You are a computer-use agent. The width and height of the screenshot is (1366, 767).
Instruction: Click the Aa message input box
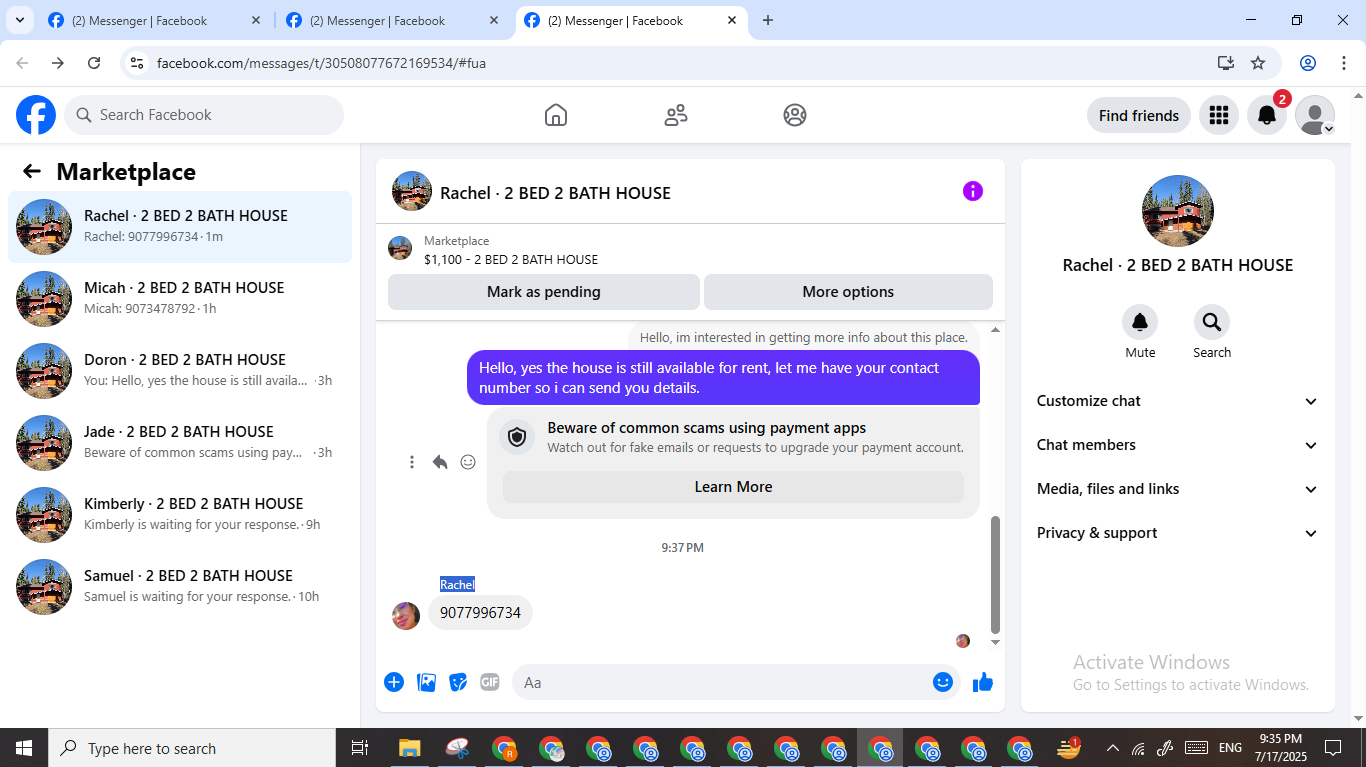pos(737,682)
